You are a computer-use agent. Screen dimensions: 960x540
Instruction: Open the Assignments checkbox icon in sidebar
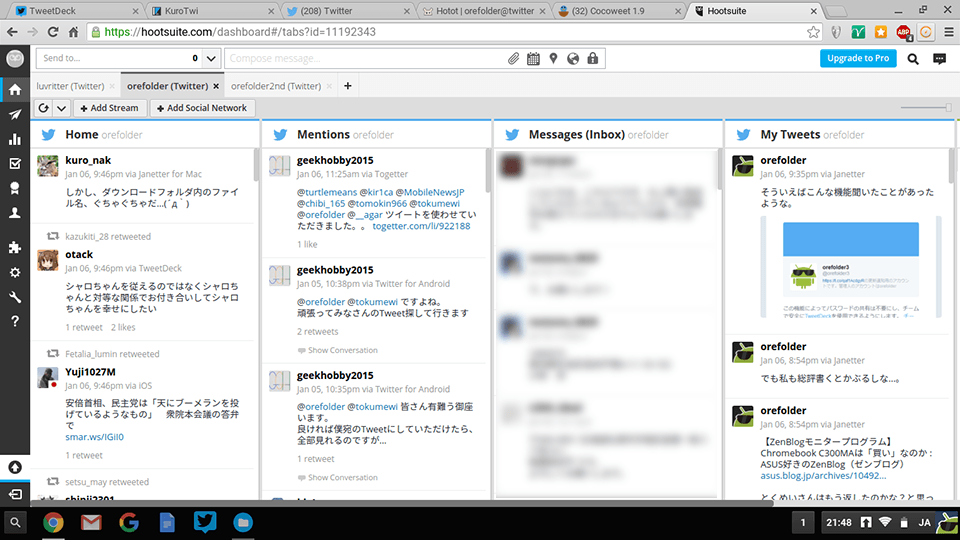pyautogui.click(x=15, y=163)
